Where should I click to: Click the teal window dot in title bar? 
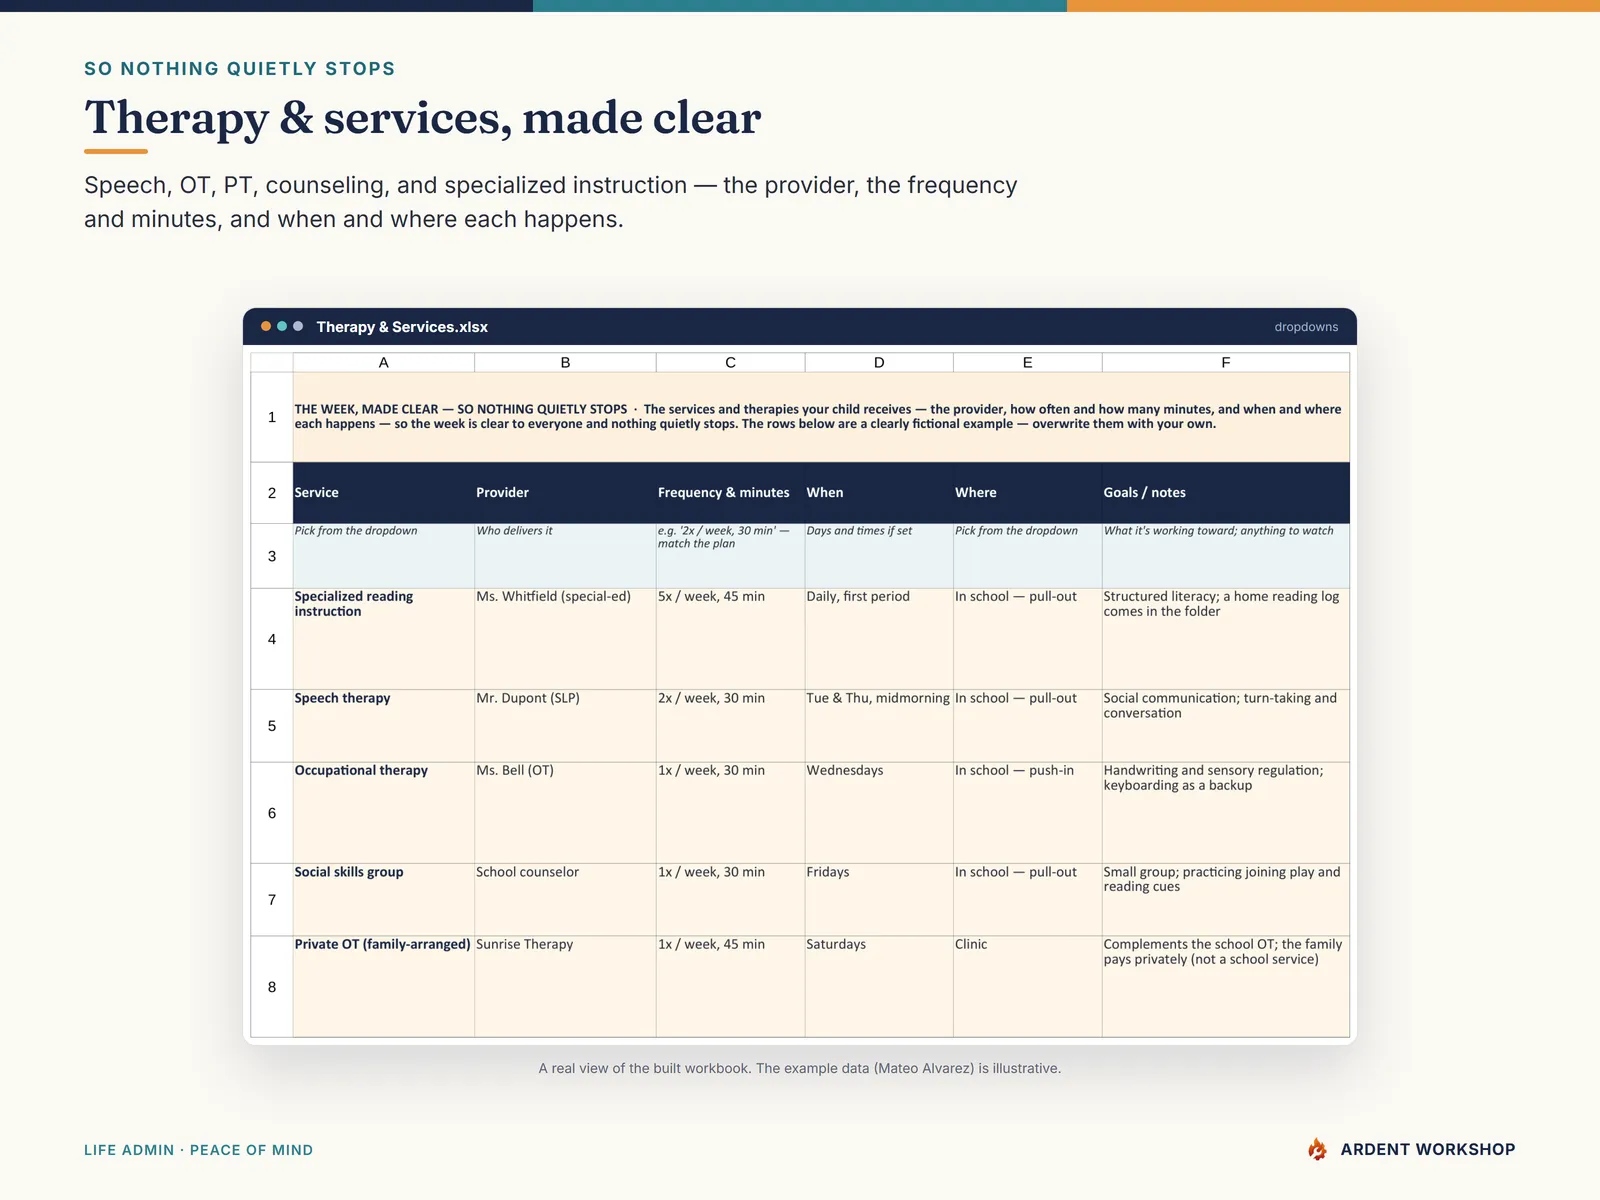282,326
